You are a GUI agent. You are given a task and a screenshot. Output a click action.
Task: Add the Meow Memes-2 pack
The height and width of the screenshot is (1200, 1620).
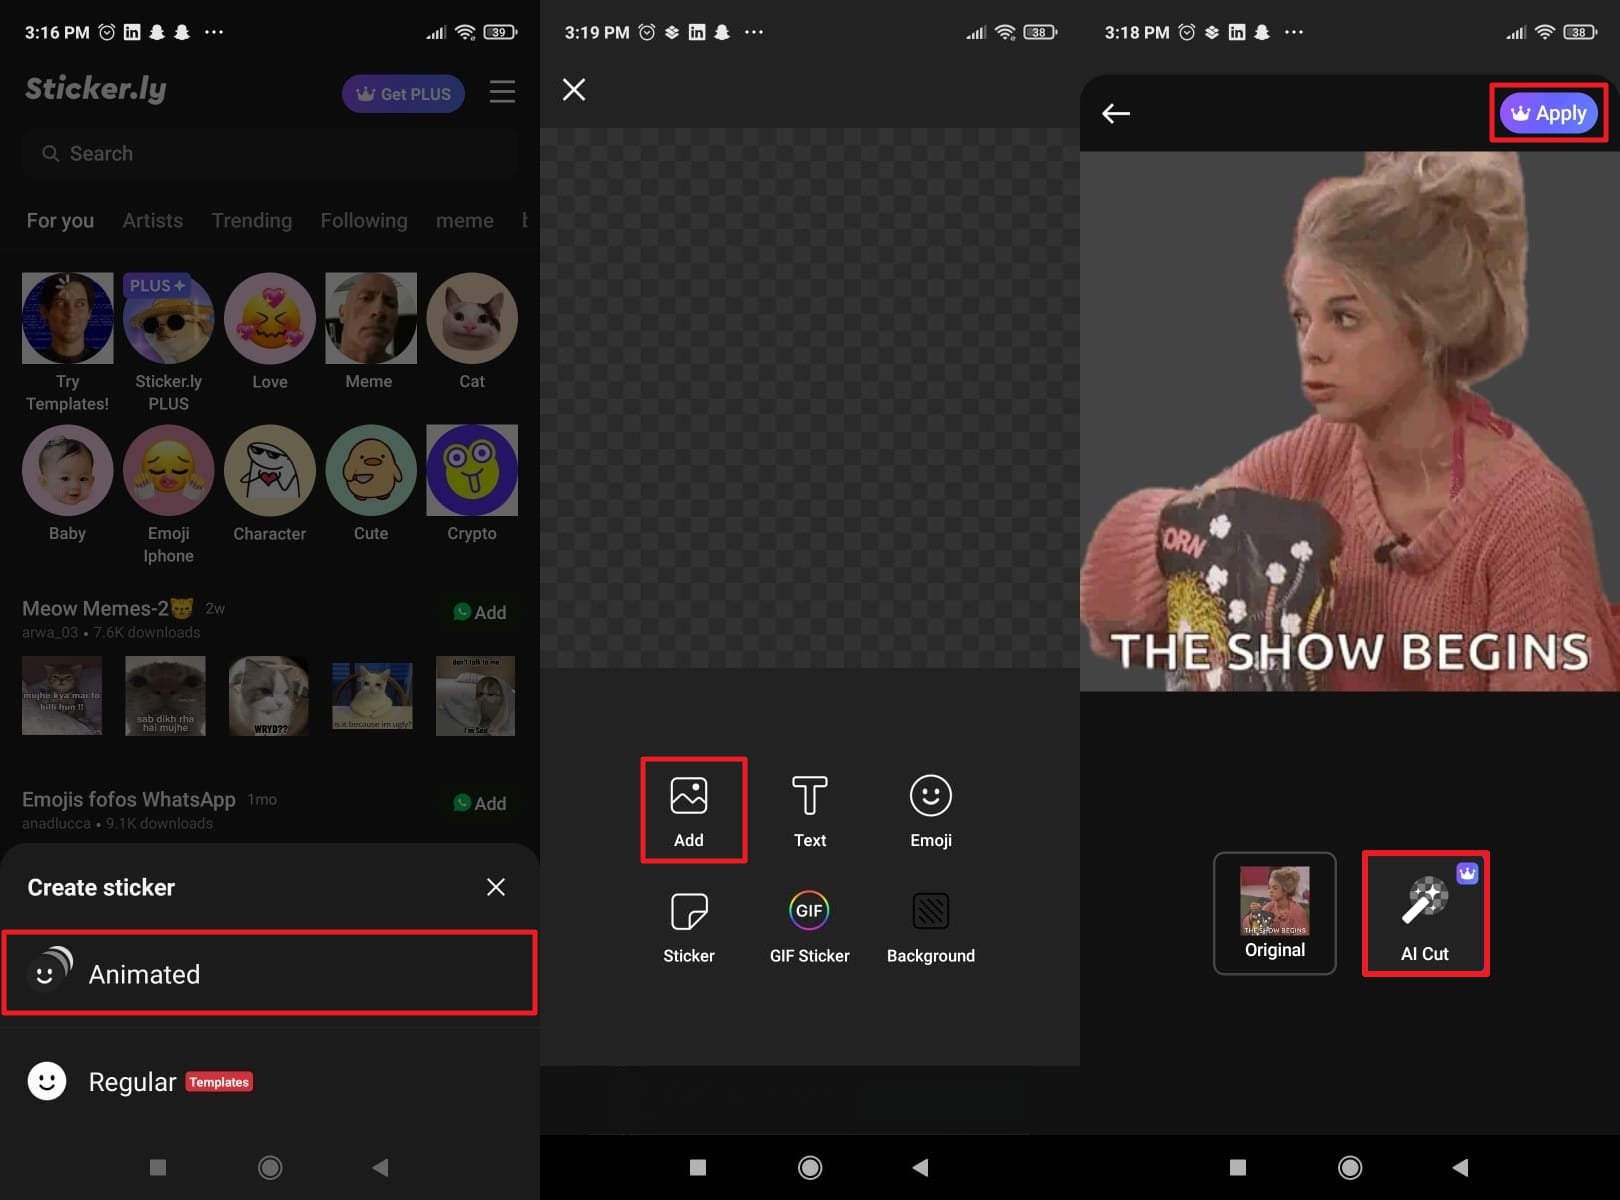click(x=481, y=612)
